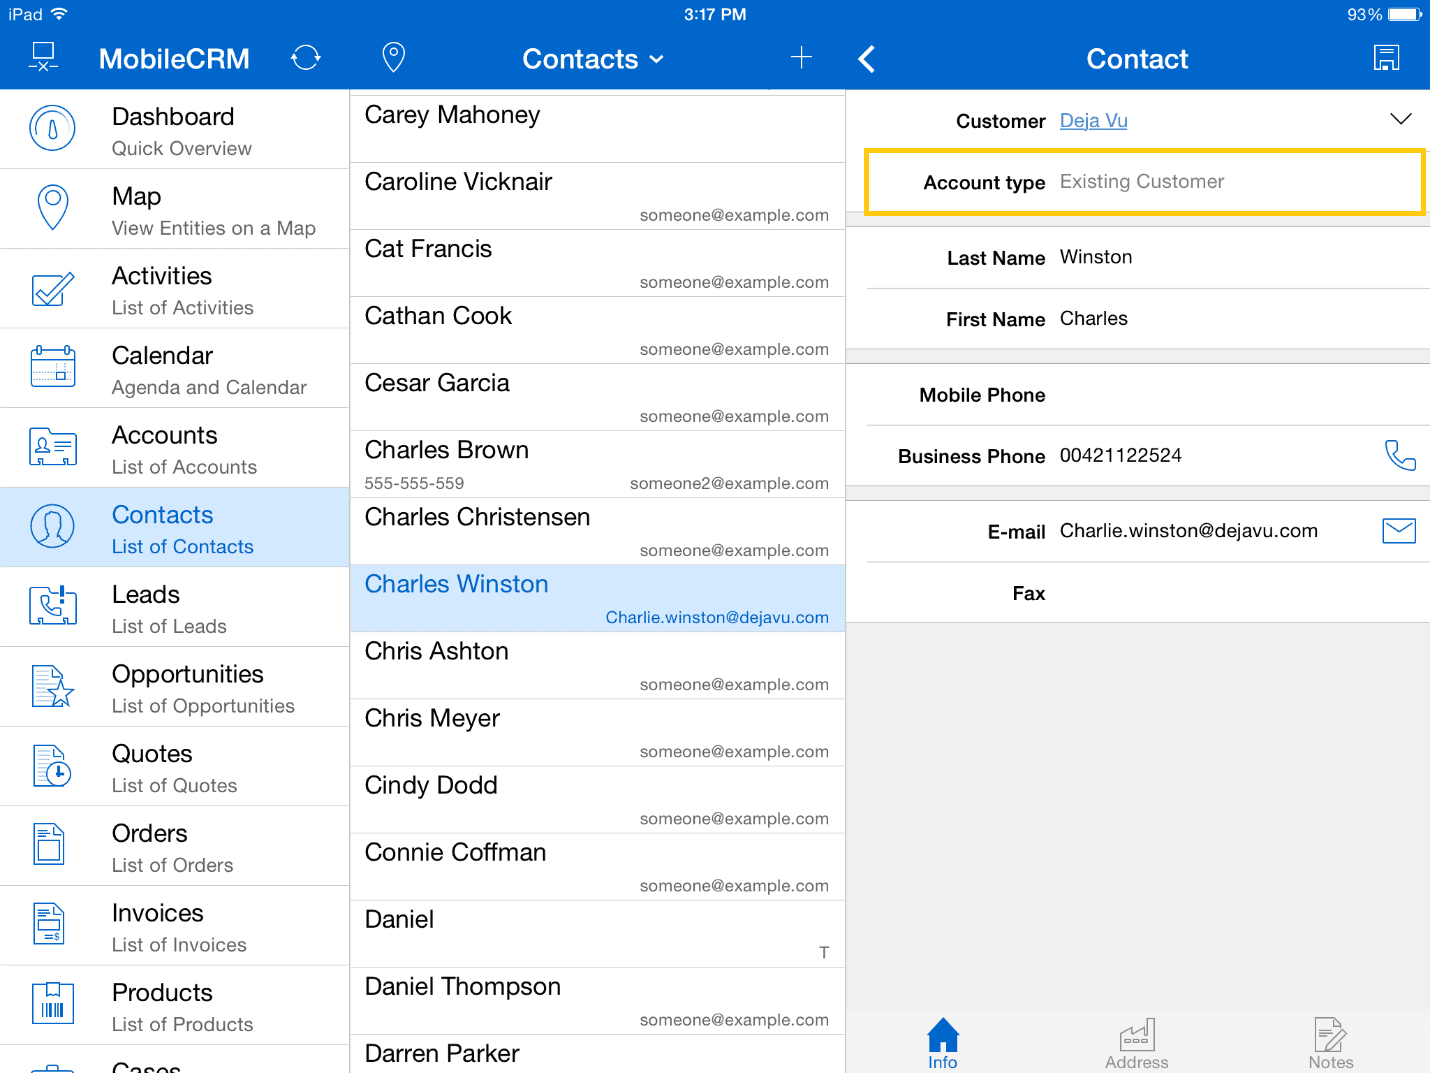Open the Quotes clock document icon
The image size is (1430, 1073).
(52, 766)
